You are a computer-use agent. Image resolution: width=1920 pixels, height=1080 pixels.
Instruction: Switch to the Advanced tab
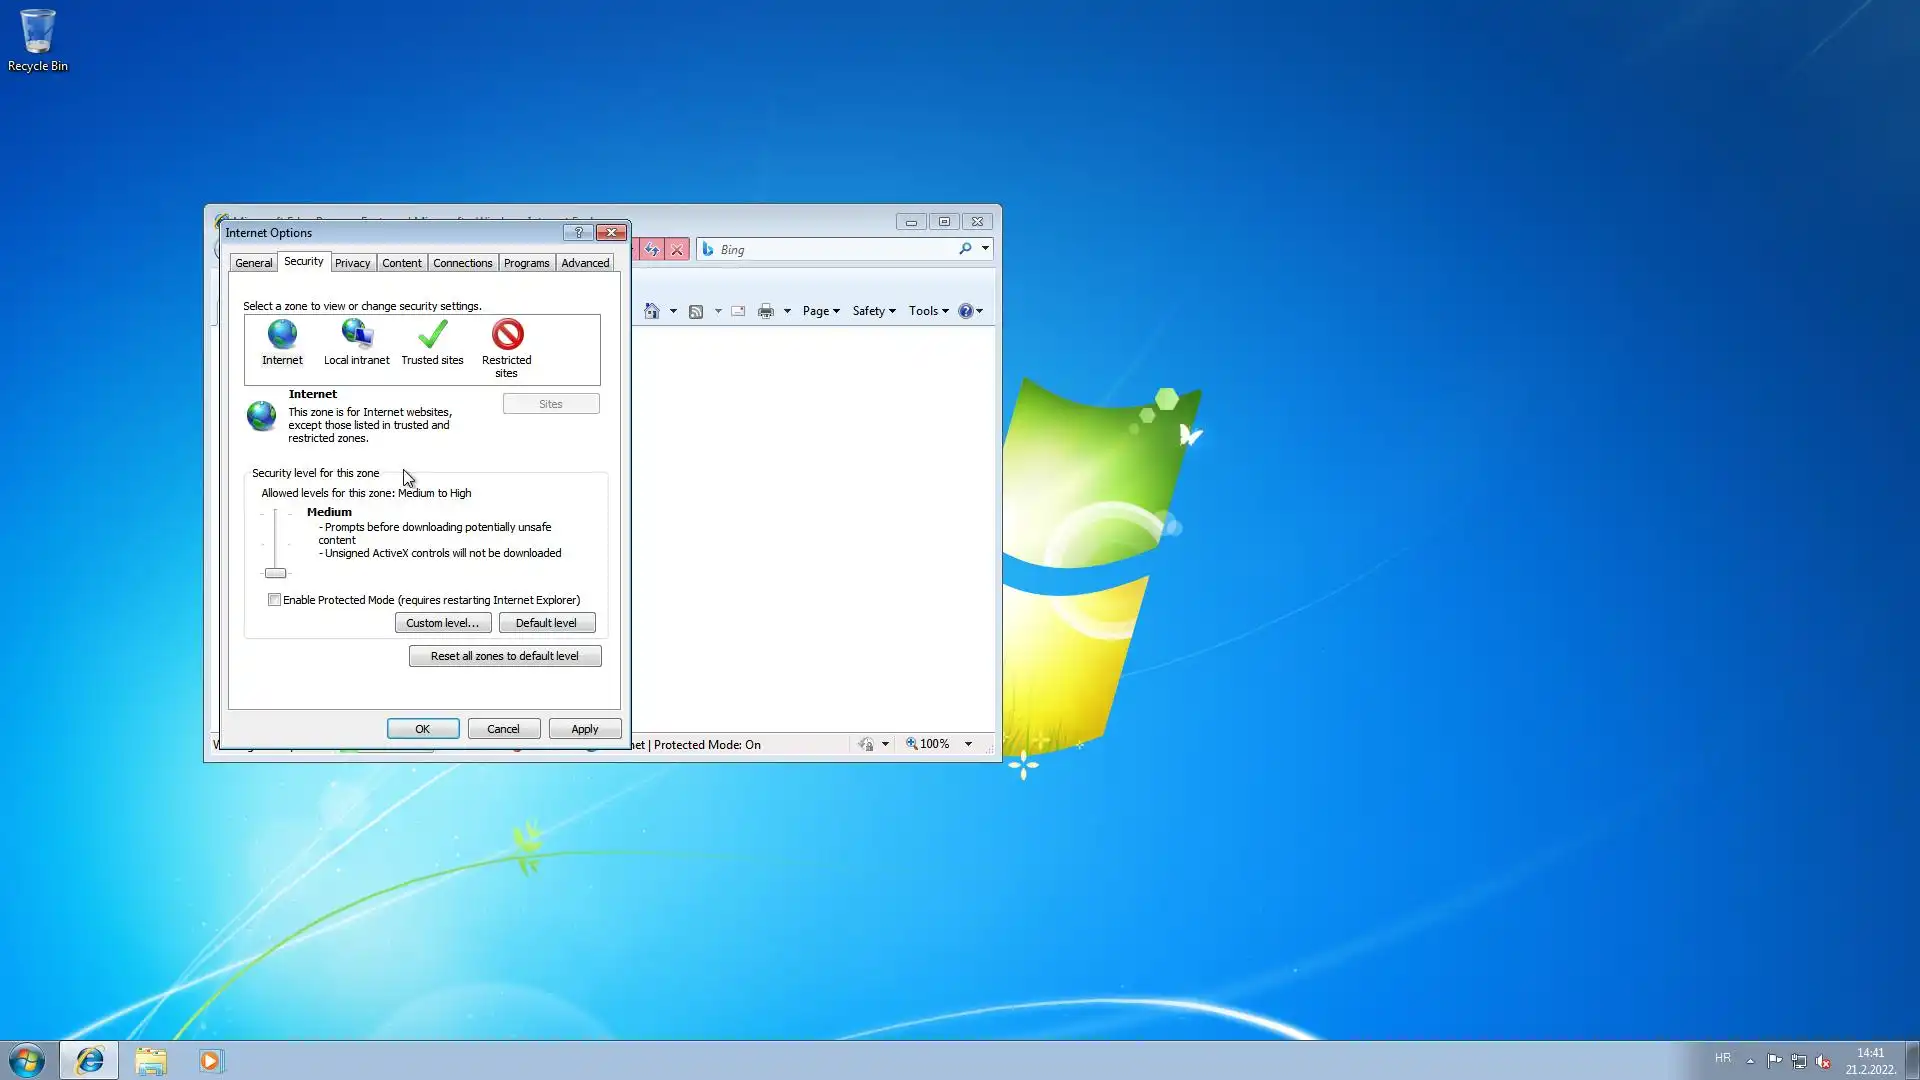pyautogui.click(x=585, y=263)
